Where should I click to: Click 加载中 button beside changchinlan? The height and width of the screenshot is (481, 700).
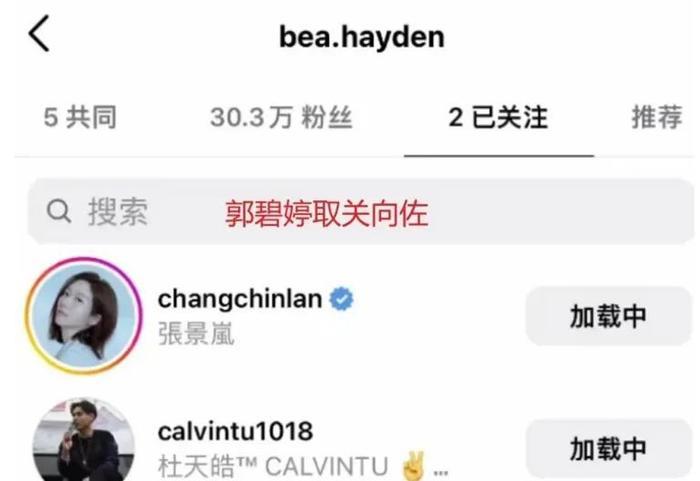(x=608, y=316)
